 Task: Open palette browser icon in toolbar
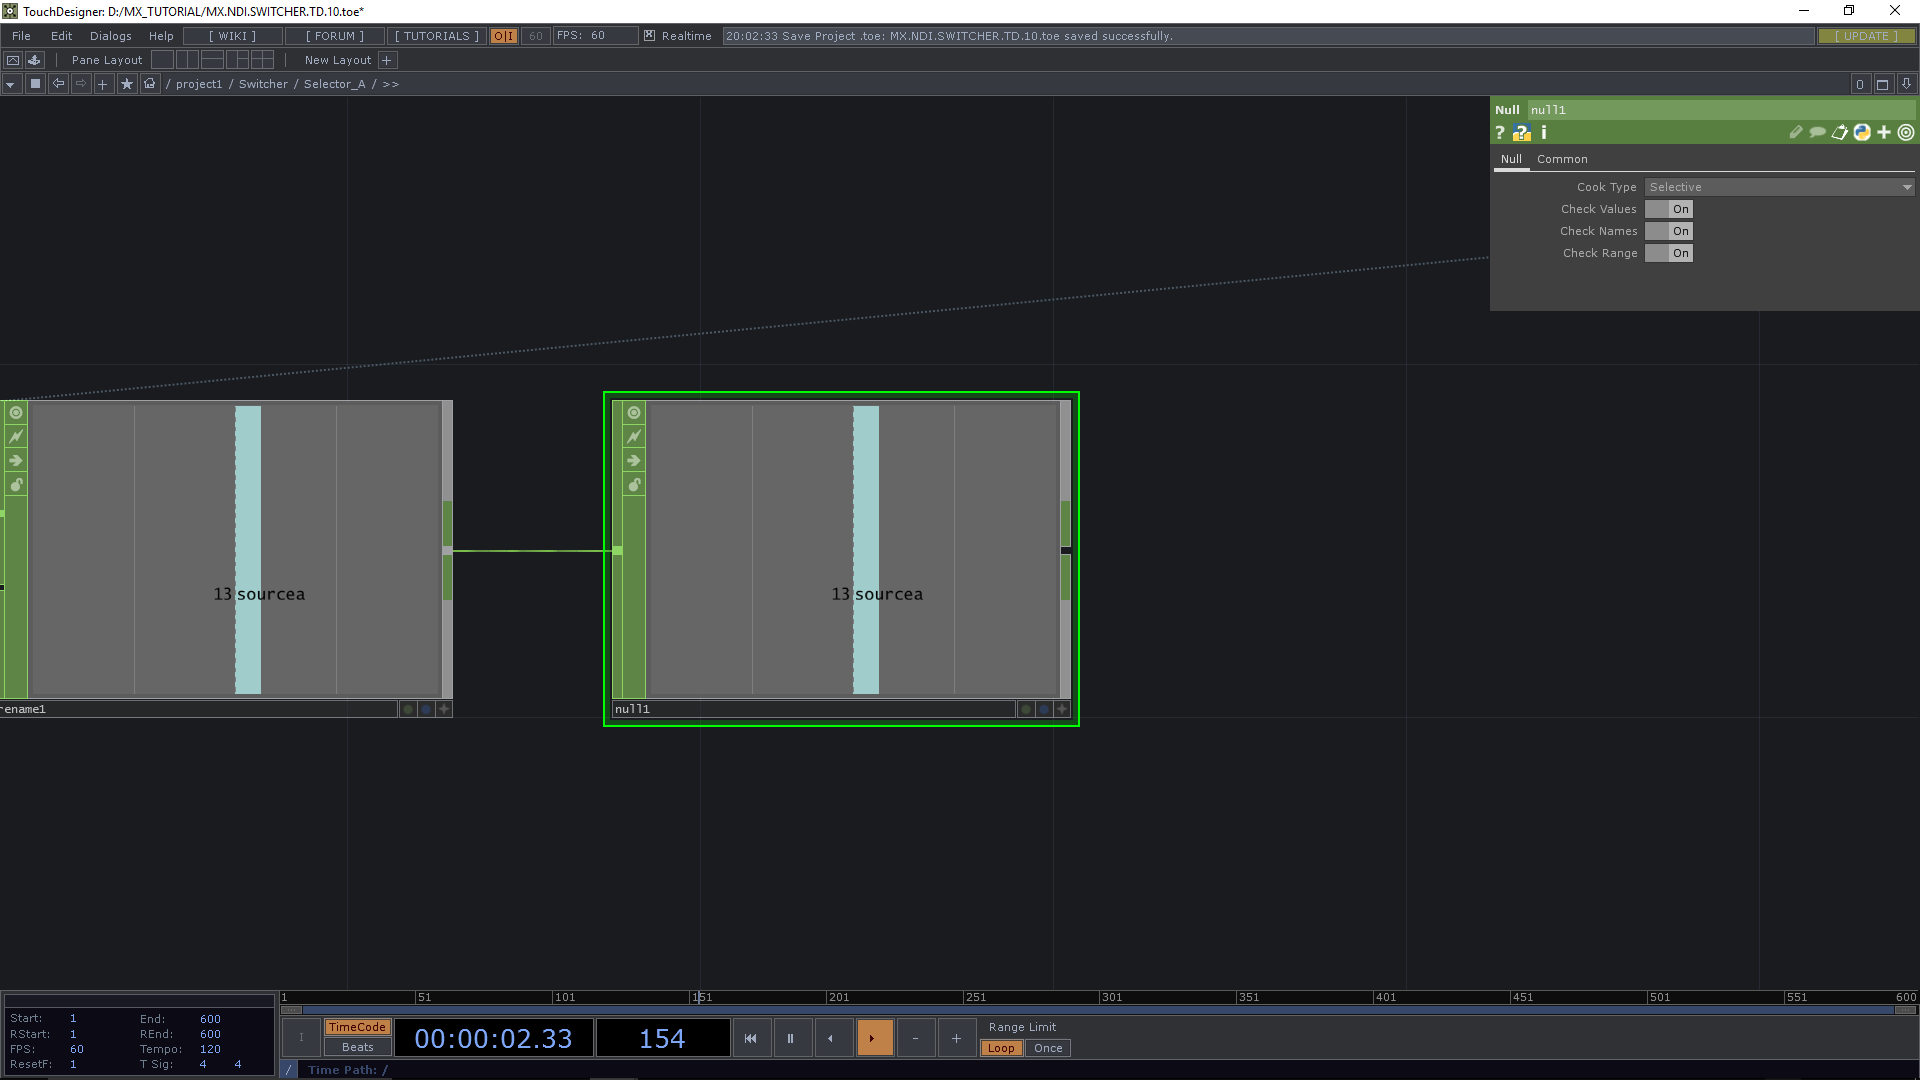click(x=35, y=60)
